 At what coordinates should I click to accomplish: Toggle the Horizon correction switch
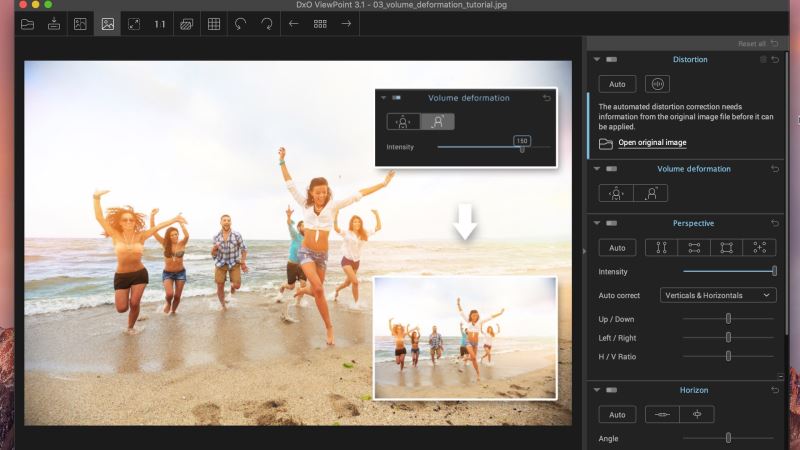pos(611,390)
